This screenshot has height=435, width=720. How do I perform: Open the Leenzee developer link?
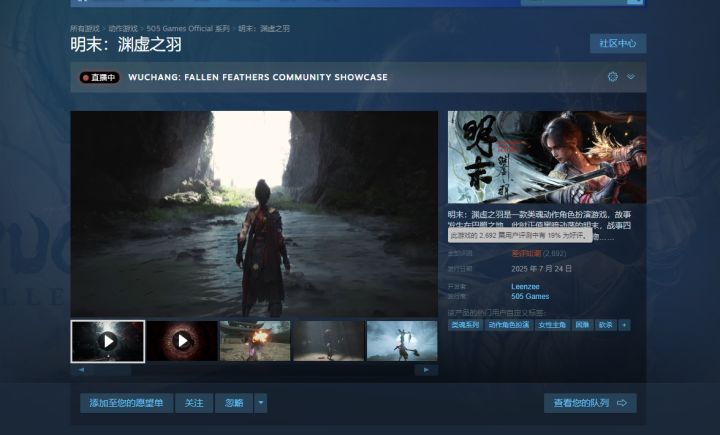coord(525,286)
